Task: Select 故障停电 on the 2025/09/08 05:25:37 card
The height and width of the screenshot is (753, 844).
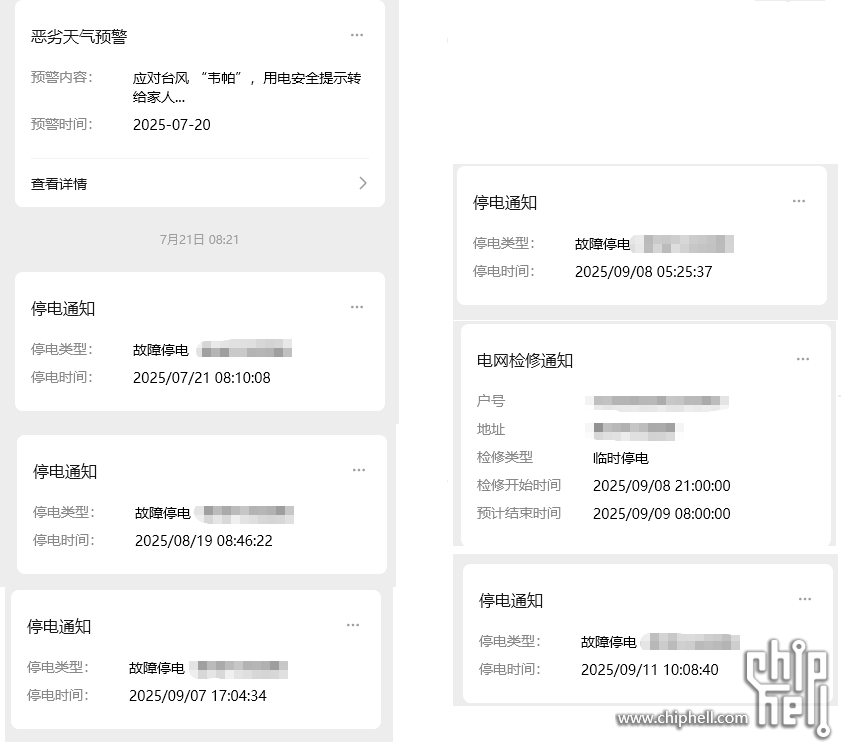Action: tap(603, 244)
